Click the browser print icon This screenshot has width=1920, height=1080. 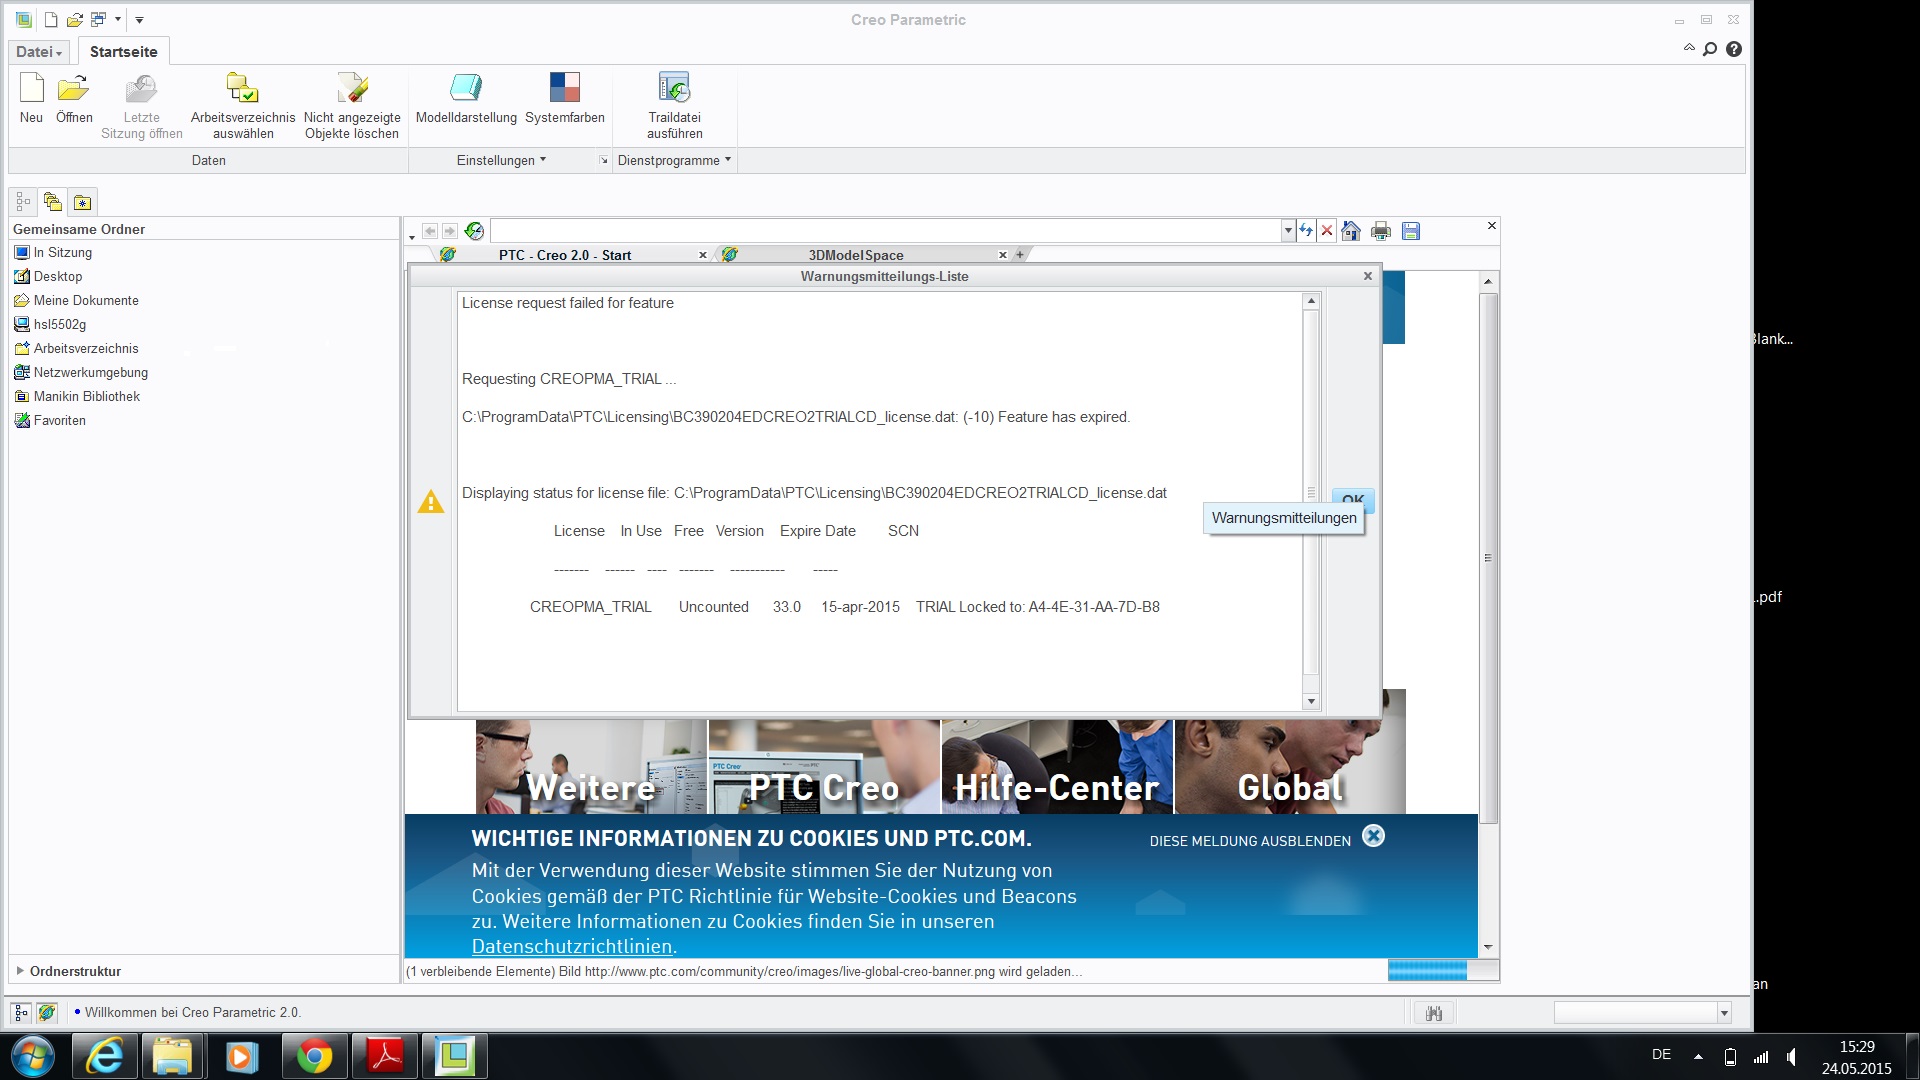pyautogui.click(x=1381, y=231)
